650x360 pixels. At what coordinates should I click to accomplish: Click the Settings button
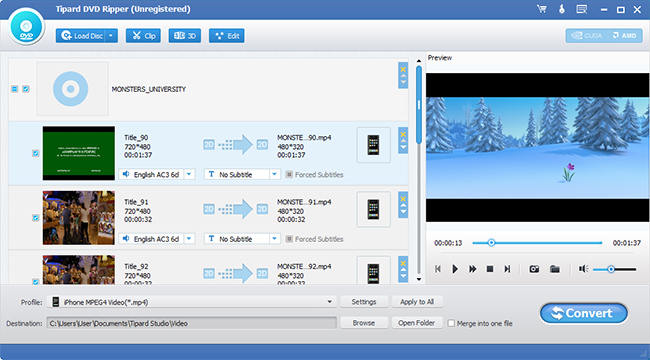coord(364,302)
